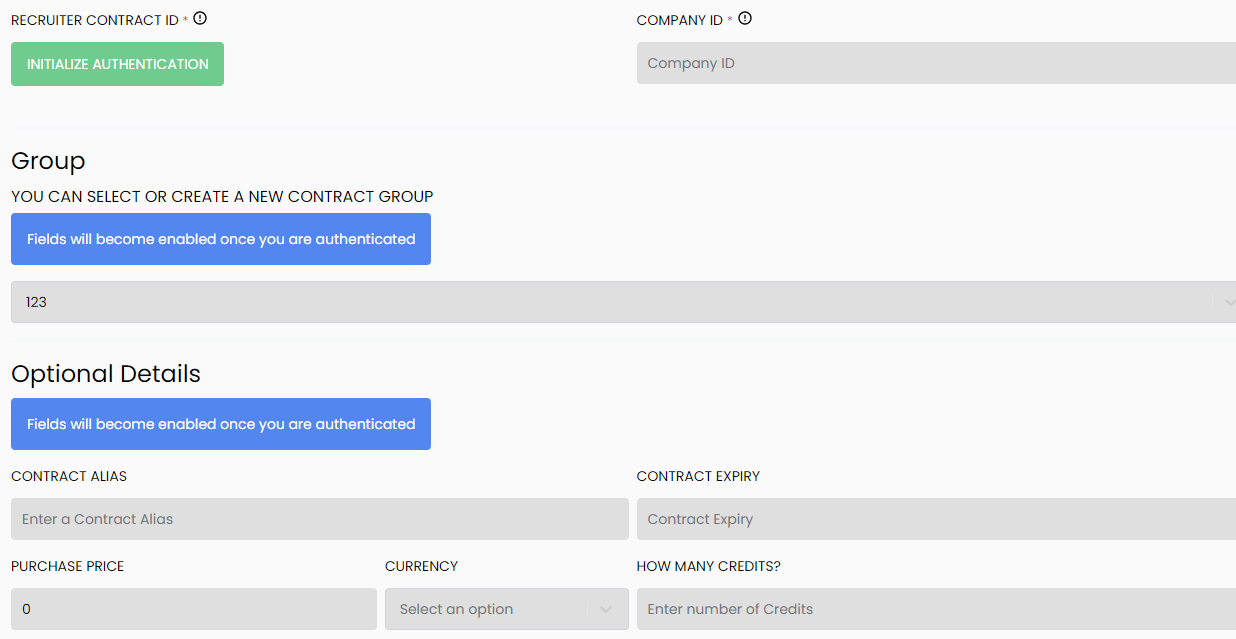Image resolution: width=1236 pixels, height=639 pixels.
Task: Click the Recruiter Contract ID label
Action: click(x=95, y=20)
